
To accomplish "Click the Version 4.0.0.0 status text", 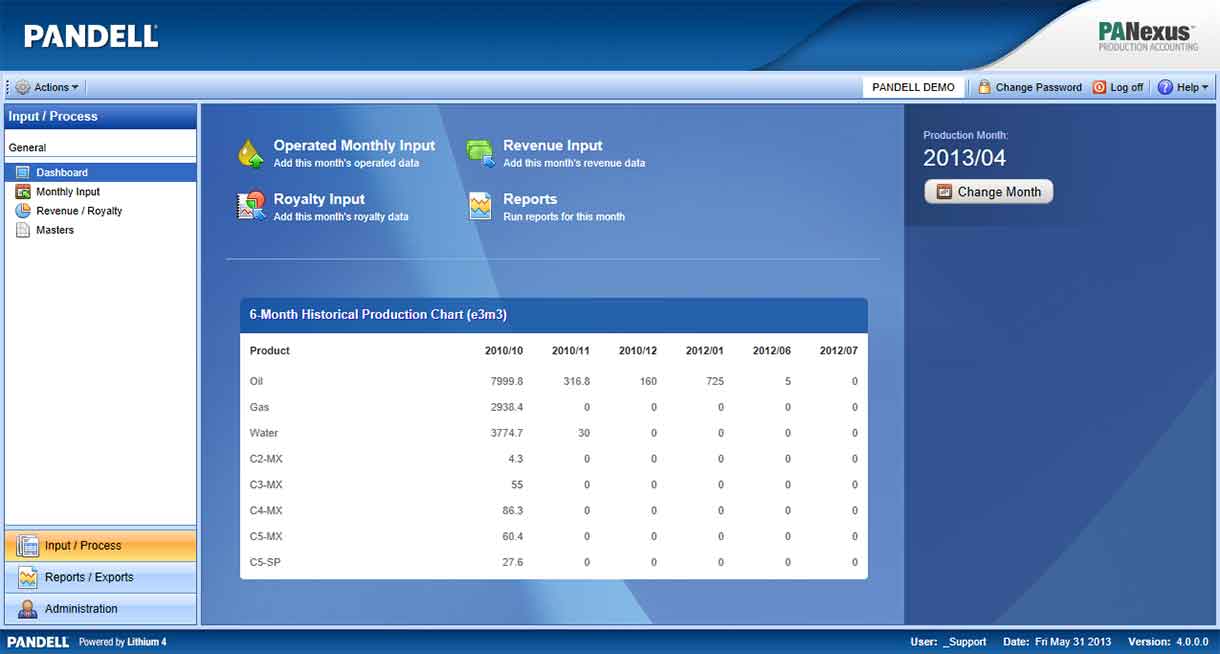I will [x=1168, y=642].
